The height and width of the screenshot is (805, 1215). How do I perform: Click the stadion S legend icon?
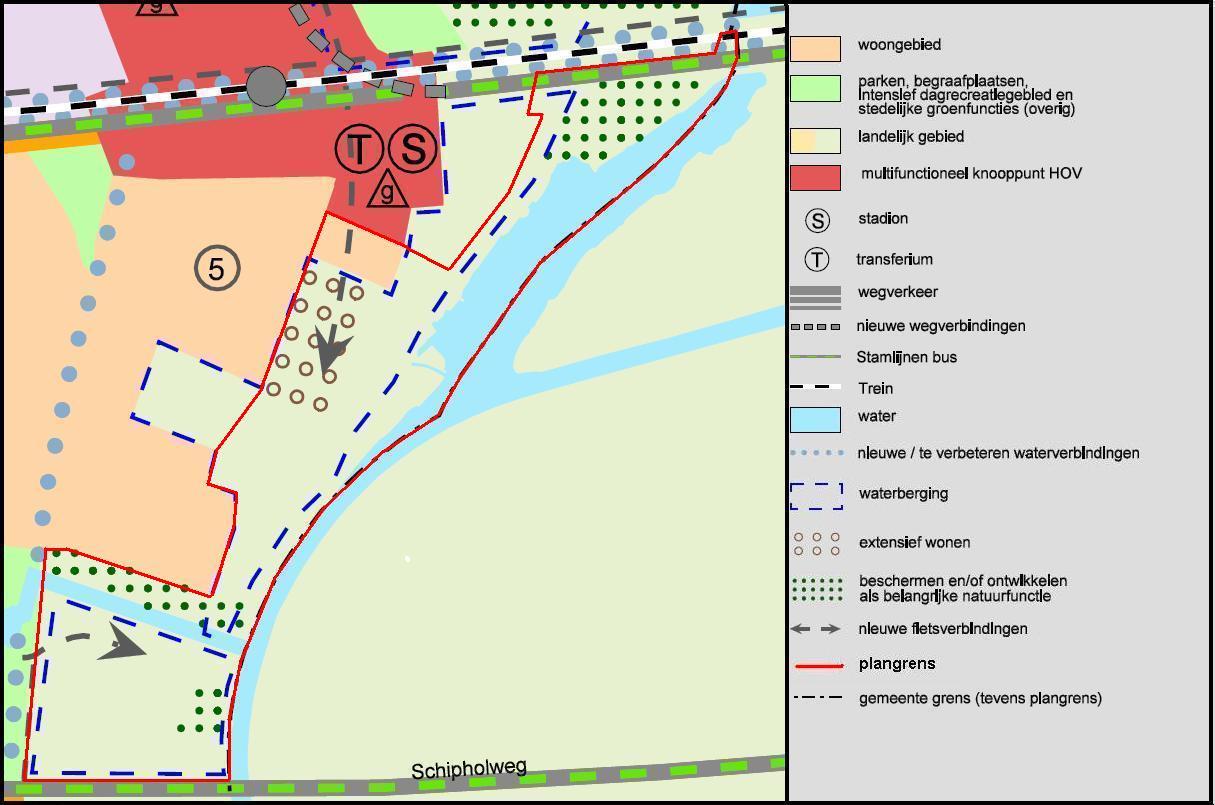click(817, 221)
